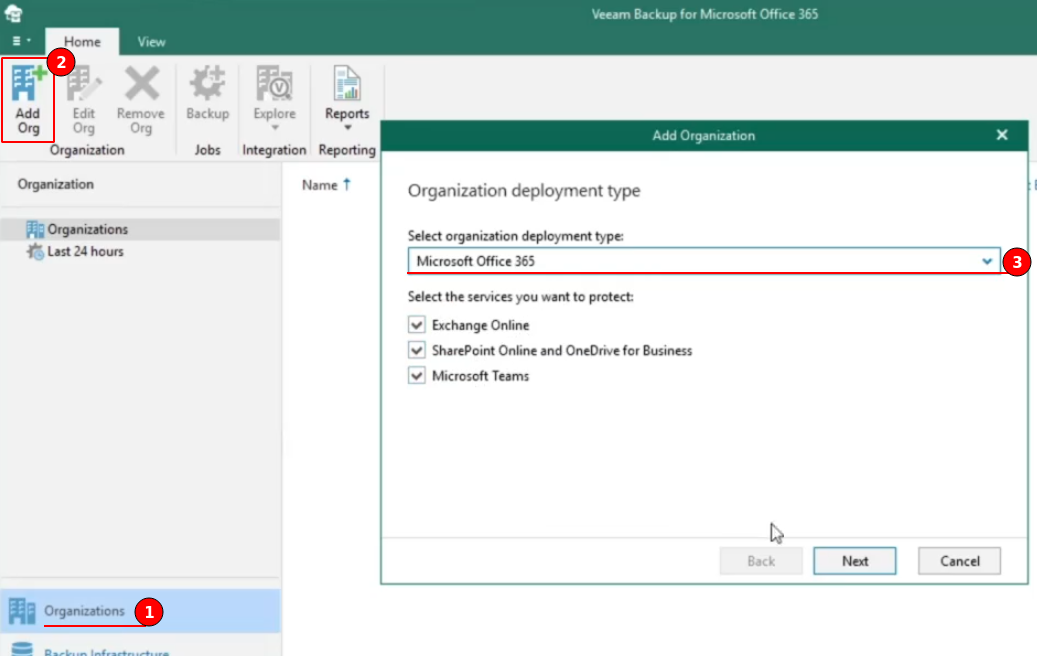Expand the Explore dropdown arrow

(275, 128)
